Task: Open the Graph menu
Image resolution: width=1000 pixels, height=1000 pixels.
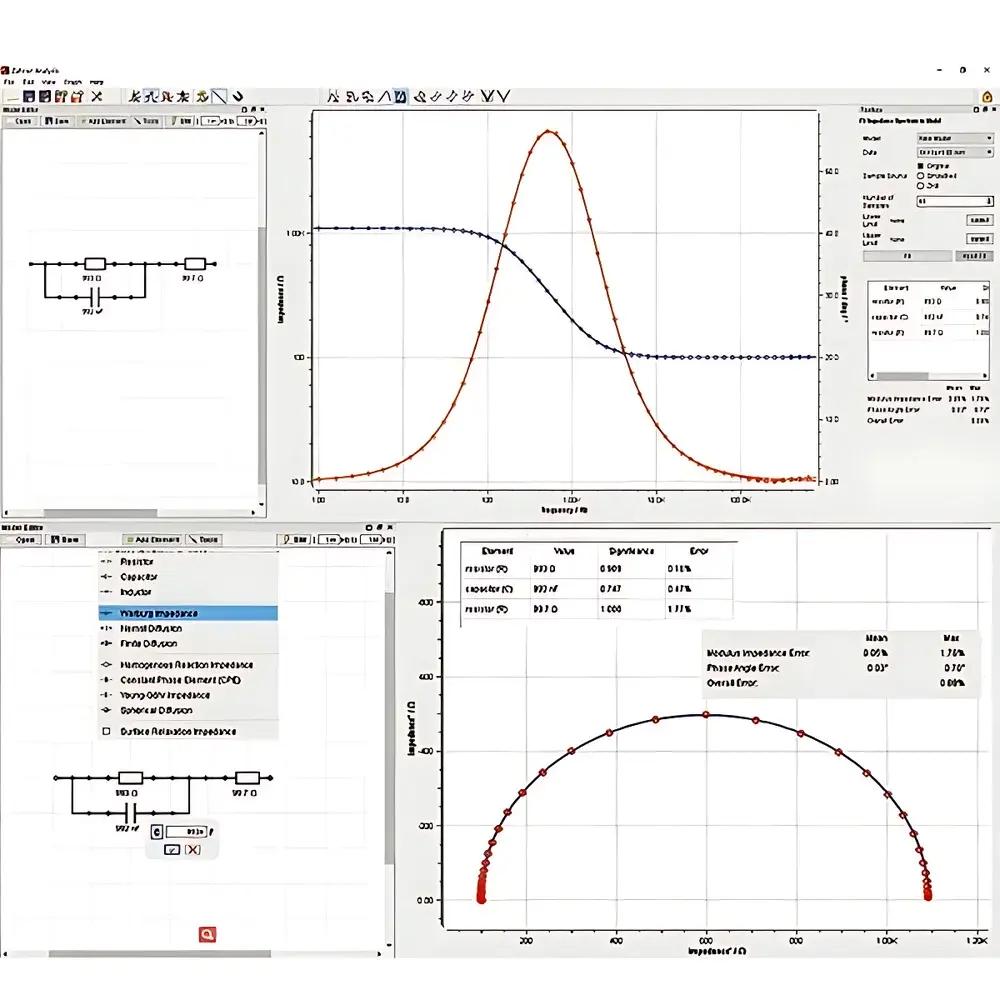Action: point(73,82)
